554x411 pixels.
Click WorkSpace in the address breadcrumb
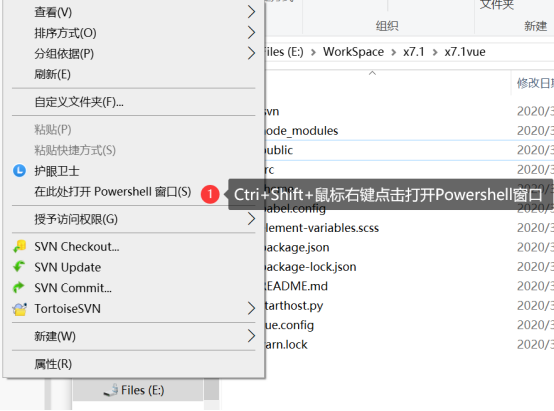point(353,52)
